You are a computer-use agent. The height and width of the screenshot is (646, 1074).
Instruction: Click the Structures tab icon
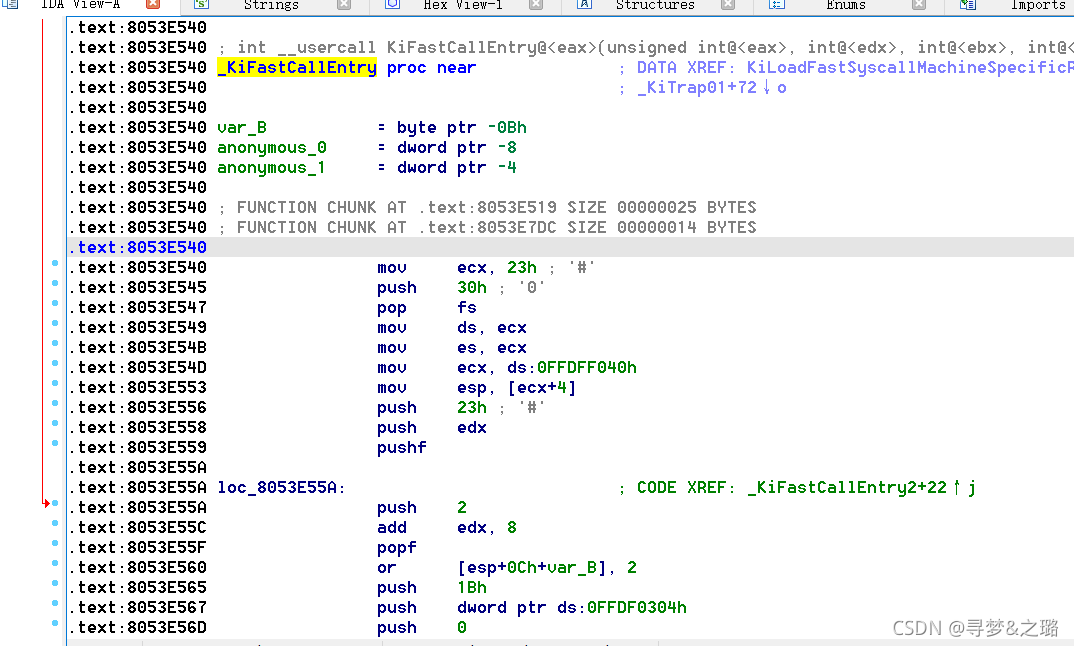click(x=584, y=4)
